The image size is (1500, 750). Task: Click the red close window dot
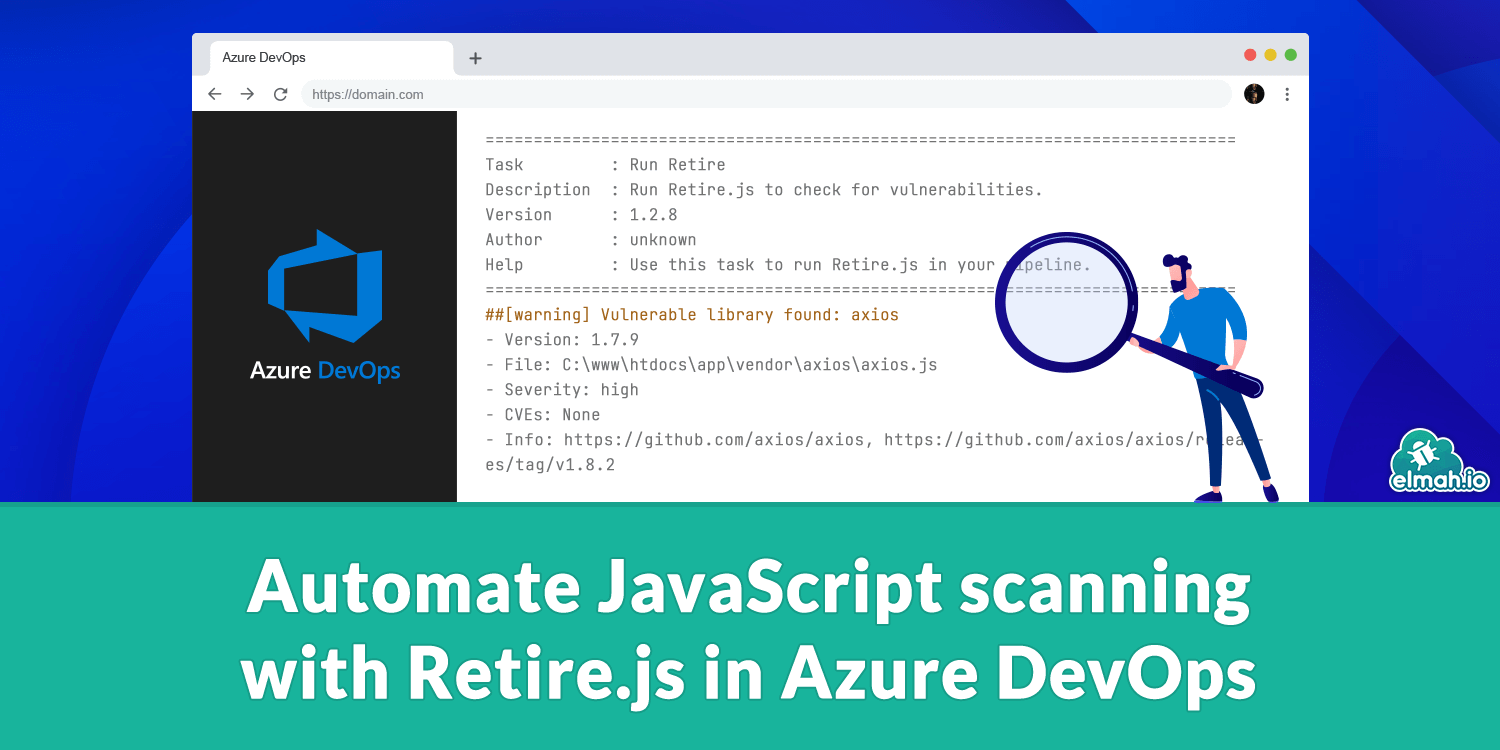tap(1248, 55)
